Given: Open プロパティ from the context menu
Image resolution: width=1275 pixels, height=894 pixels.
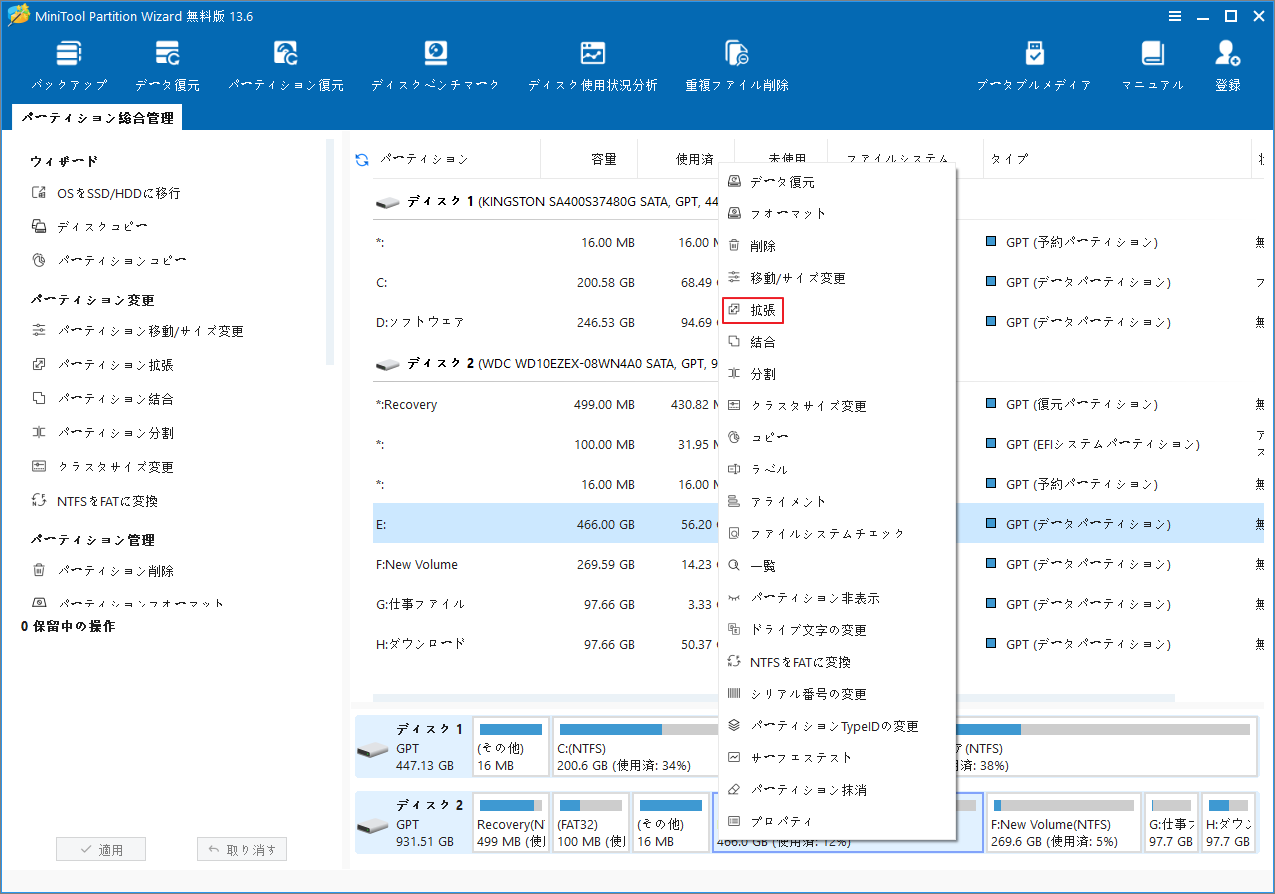Looking at the screenshot, I should [x=779, y=820].
